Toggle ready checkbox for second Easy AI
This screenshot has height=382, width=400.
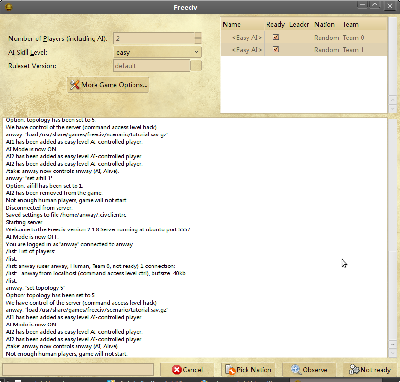point(276,49)
